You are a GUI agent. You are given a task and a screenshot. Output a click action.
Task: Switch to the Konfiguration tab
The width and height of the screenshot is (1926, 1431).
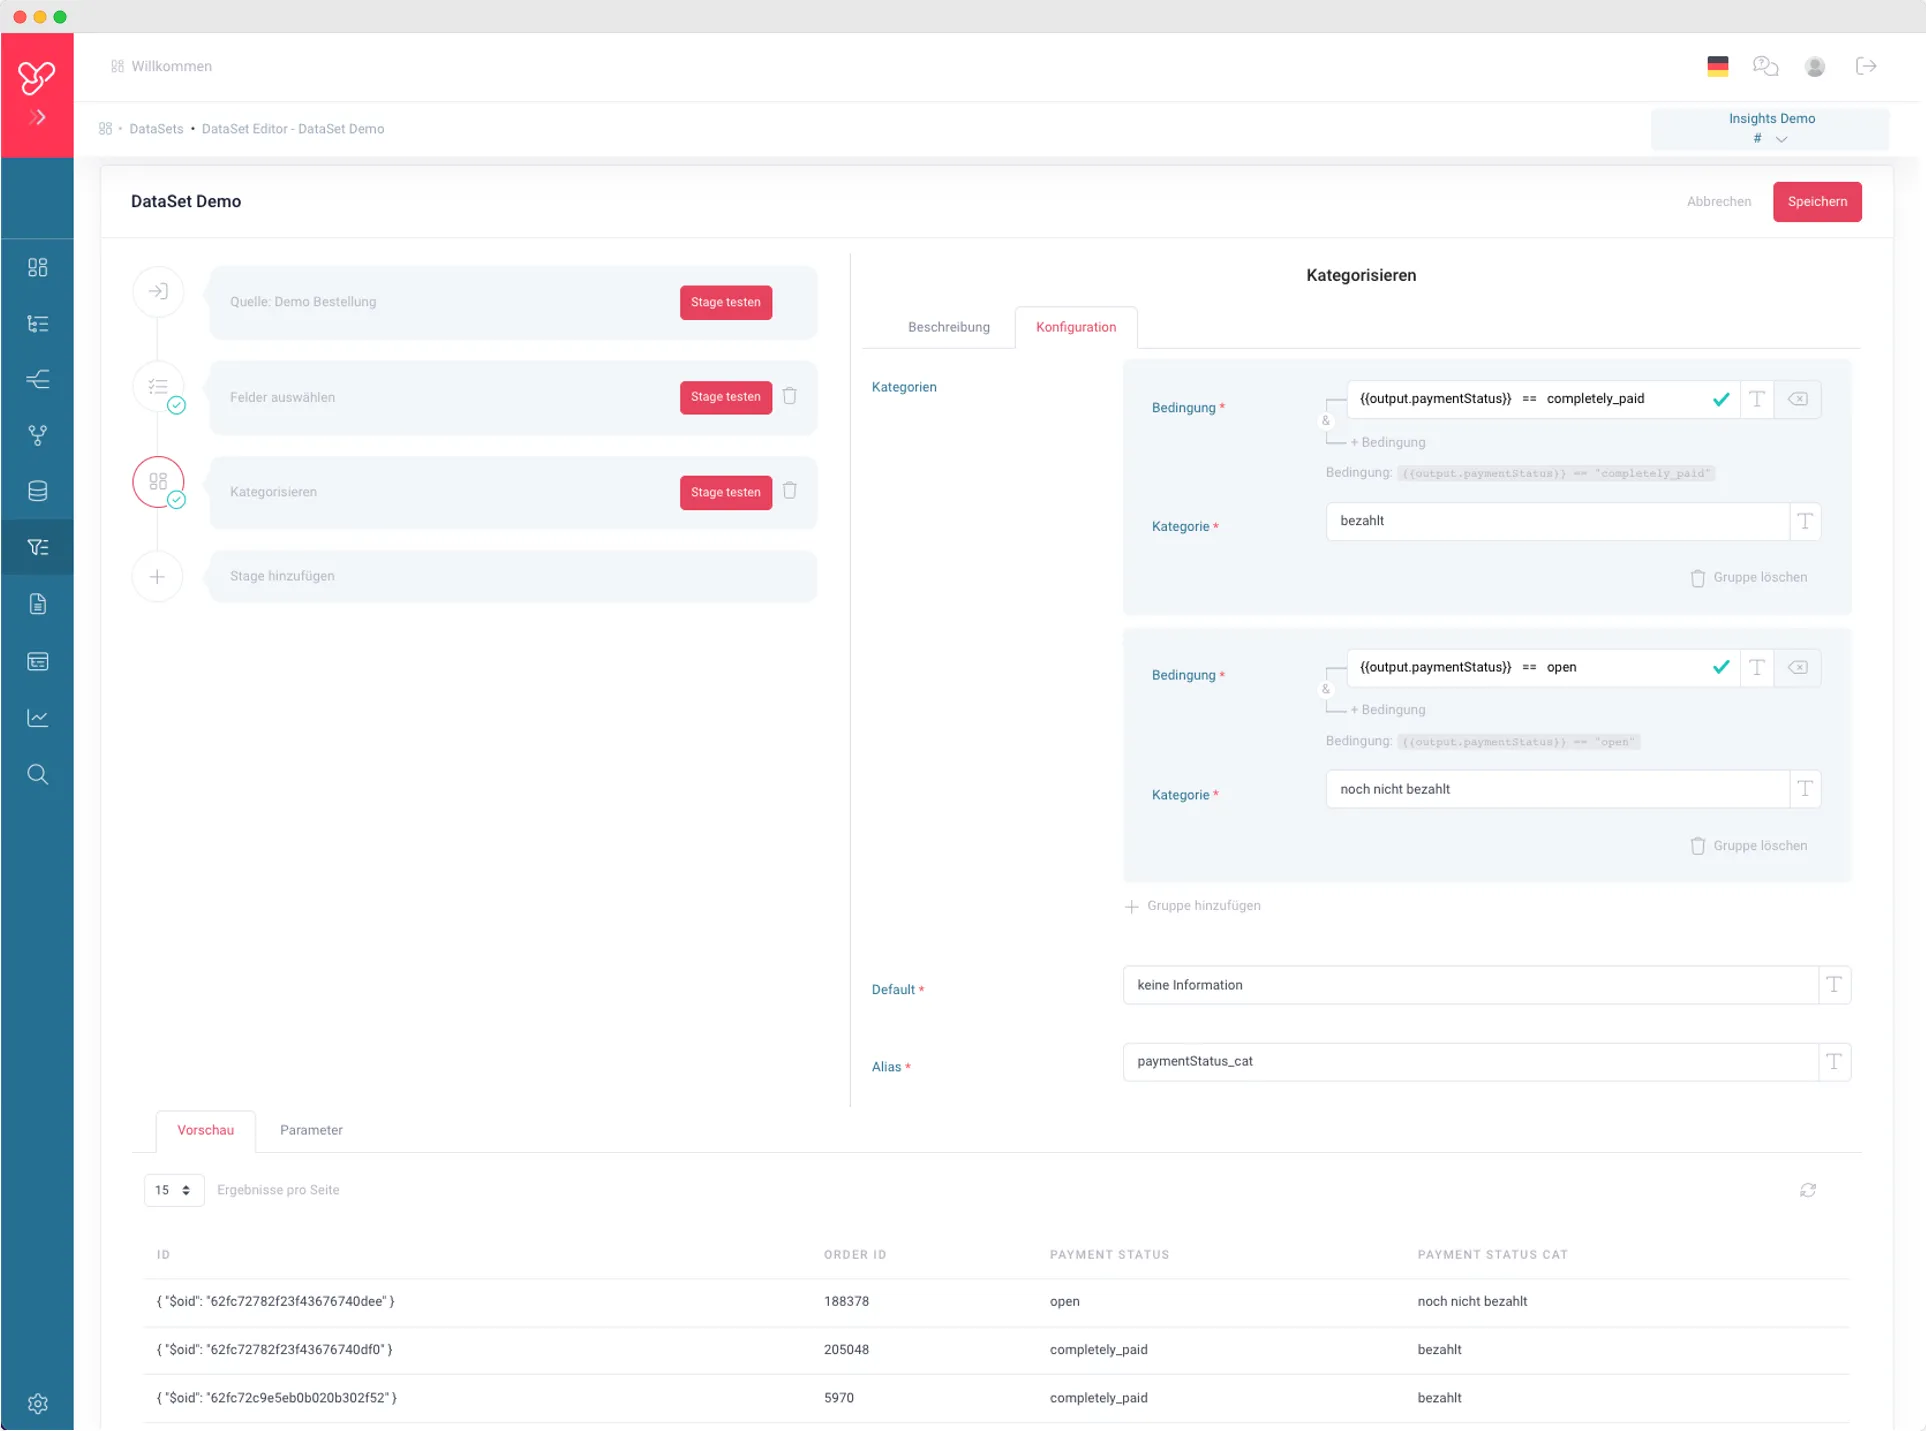tap(1076, 327)
